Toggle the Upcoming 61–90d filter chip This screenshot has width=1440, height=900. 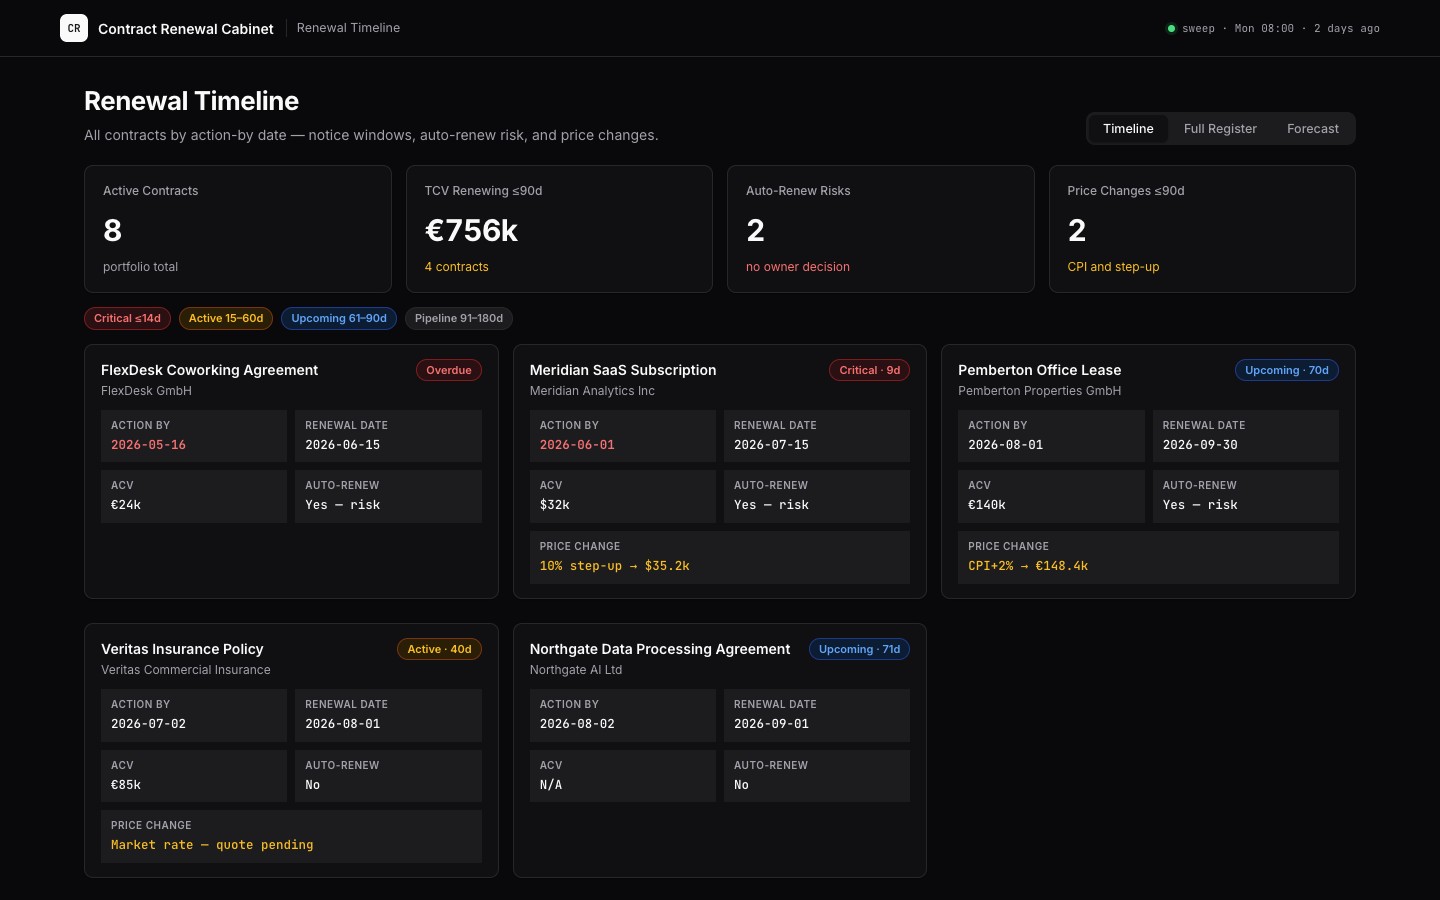pos(339,318)
